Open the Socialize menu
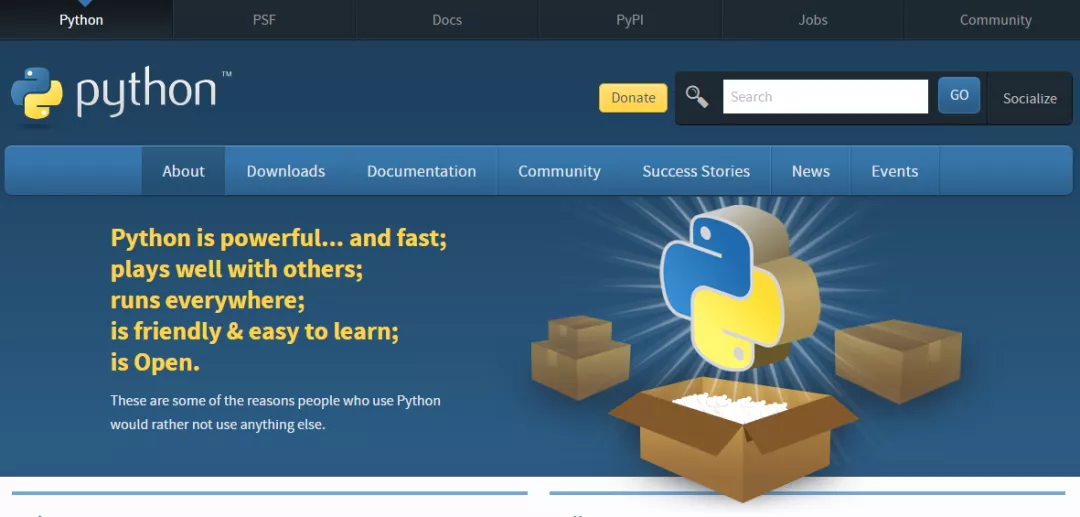 click(x=1030, y=98)
